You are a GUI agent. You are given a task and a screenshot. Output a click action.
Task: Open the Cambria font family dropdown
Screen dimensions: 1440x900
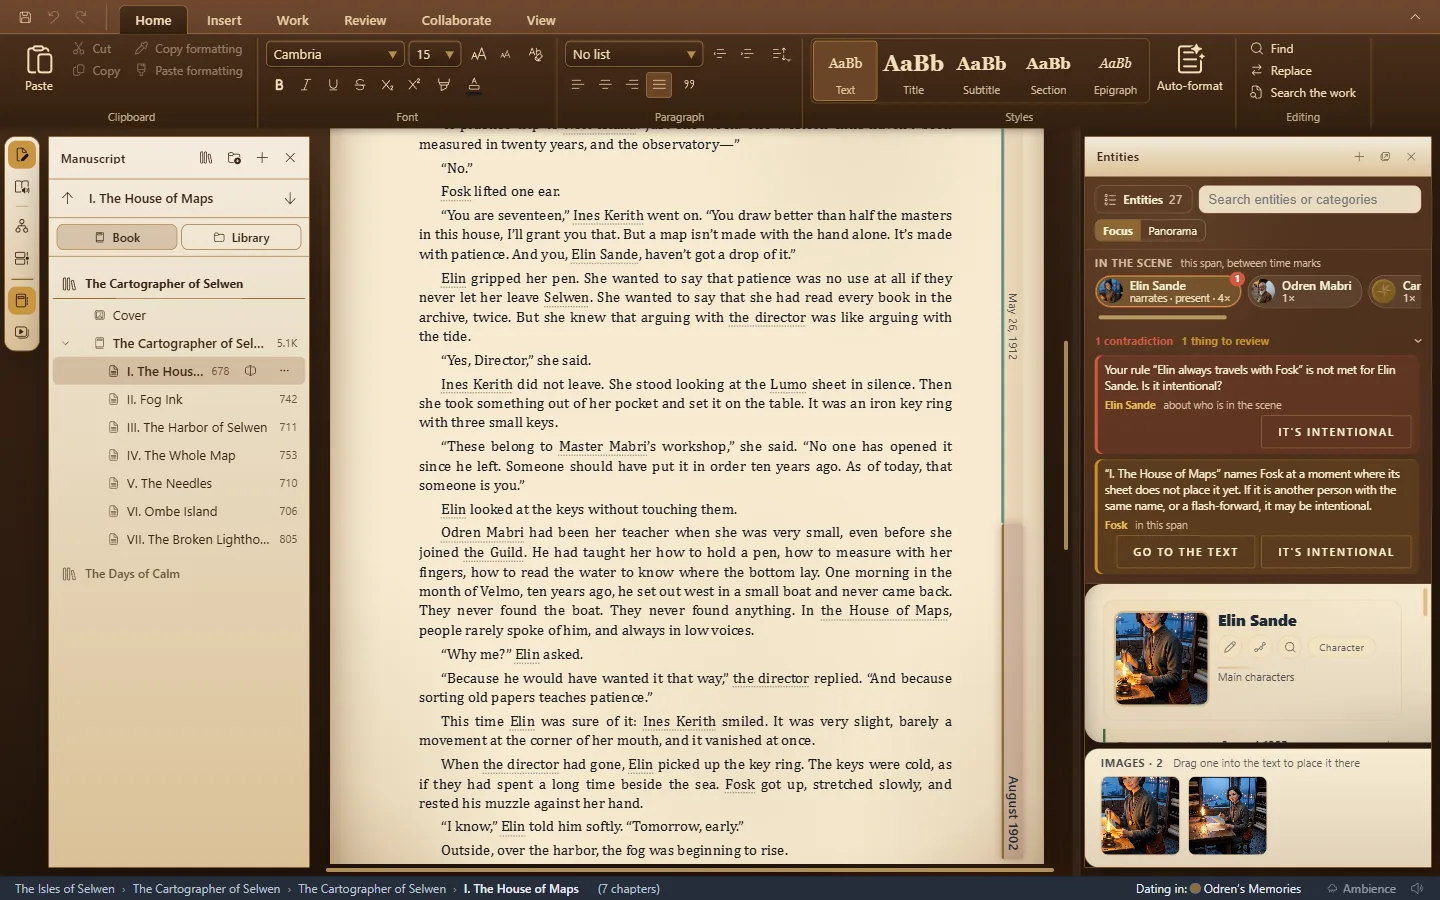click(335, 54)
